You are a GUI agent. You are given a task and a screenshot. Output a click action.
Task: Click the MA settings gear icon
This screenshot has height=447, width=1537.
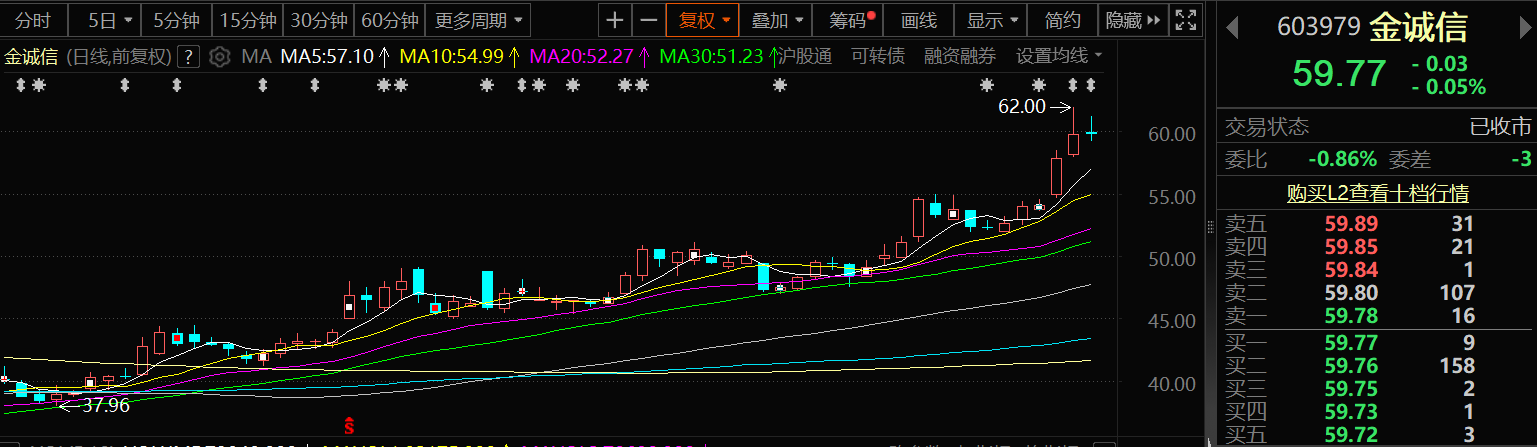point(221,57)
